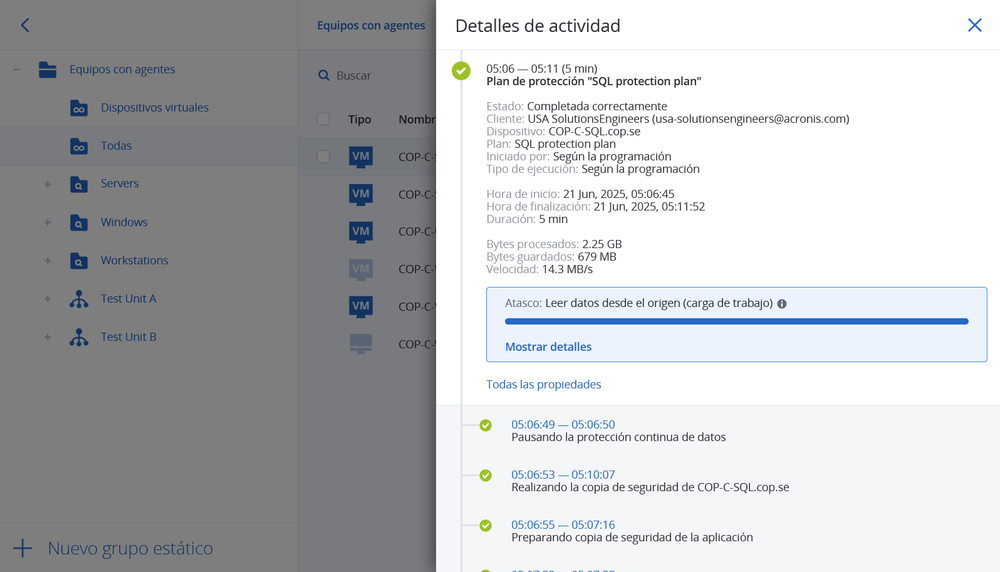The width and height of the screenshot is (1000, 572).
Task: Click the plus icon for new static group
Action: click(22, 548)
